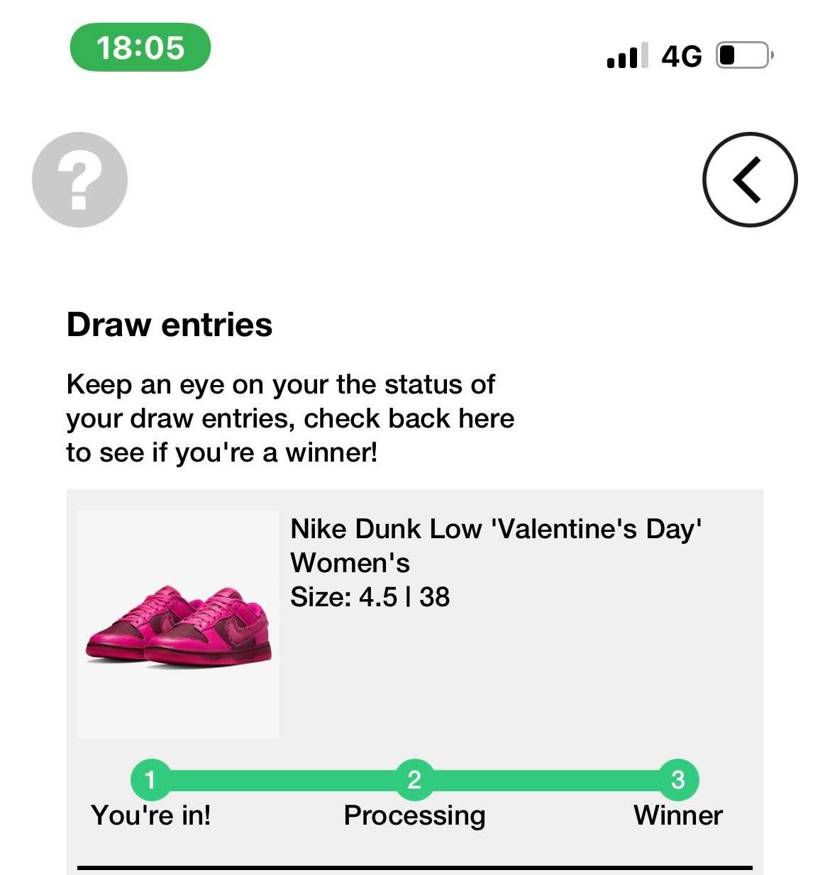Tap the battery indicator icon
The width and height of the screenshot is (830, 875).
point(745,55)
